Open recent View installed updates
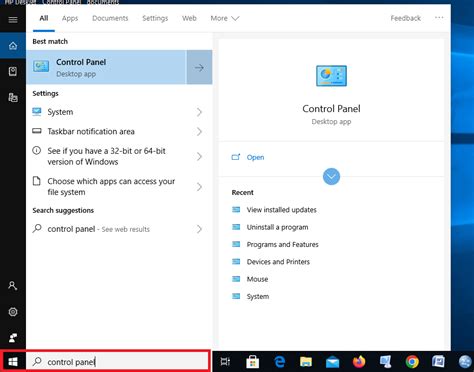 [x=281, y=210]
